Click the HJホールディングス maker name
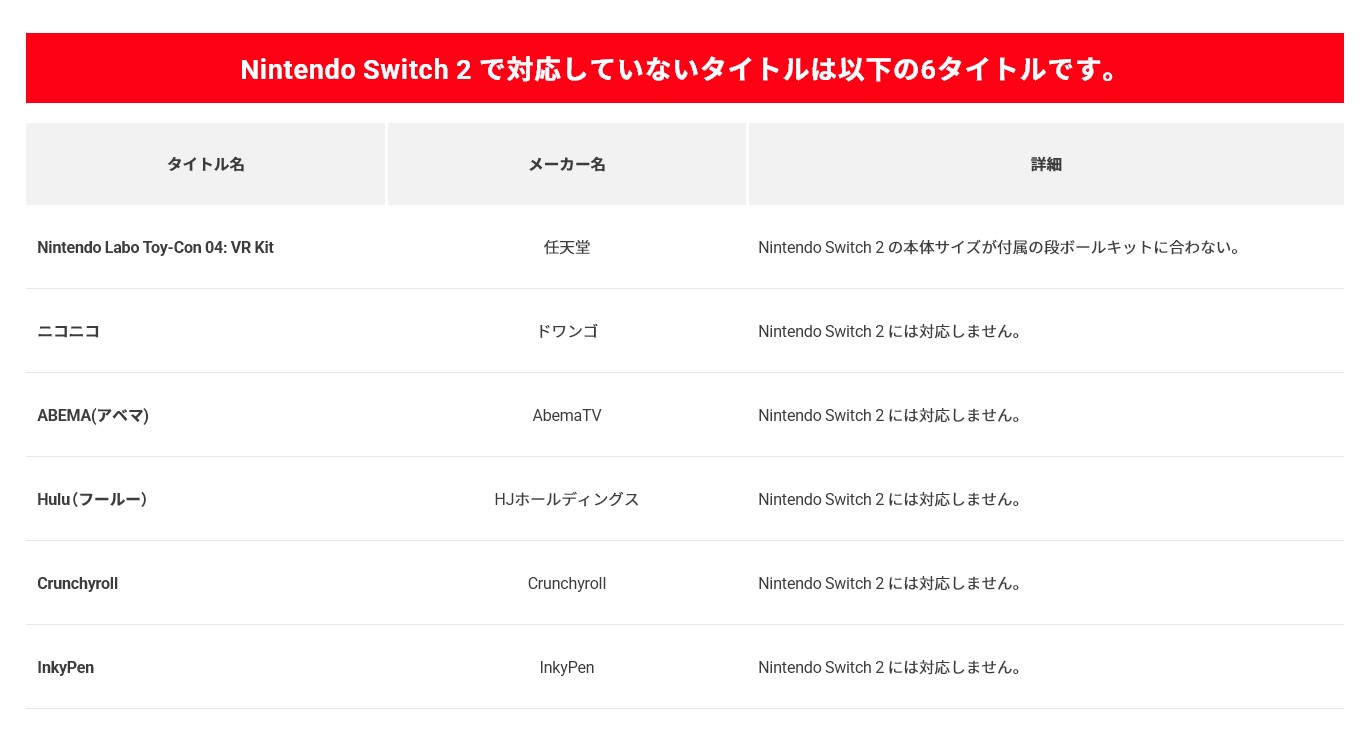 point(566,499)
